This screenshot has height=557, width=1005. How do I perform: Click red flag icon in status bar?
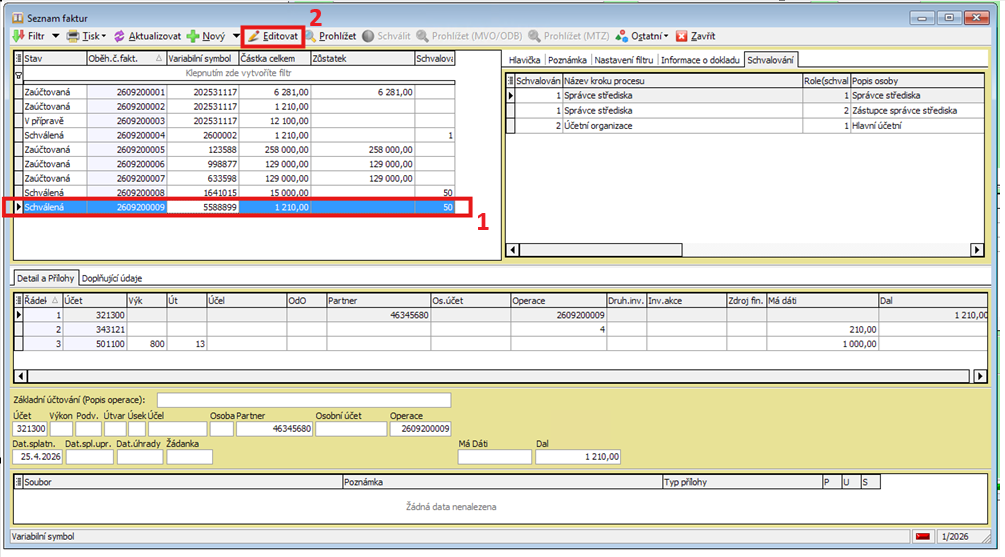[x=923, y=538]
